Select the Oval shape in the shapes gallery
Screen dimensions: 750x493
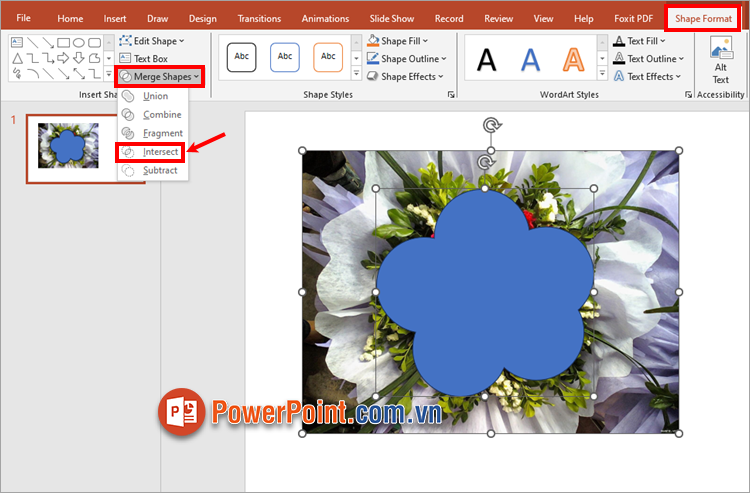(78, 43)
